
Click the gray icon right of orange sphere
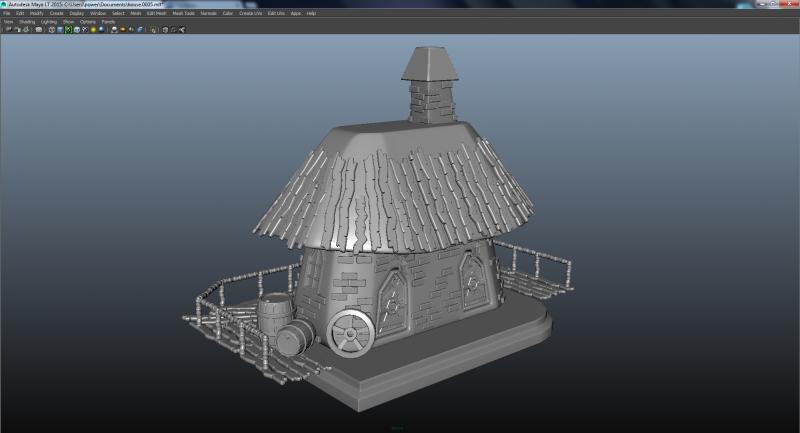131,30
